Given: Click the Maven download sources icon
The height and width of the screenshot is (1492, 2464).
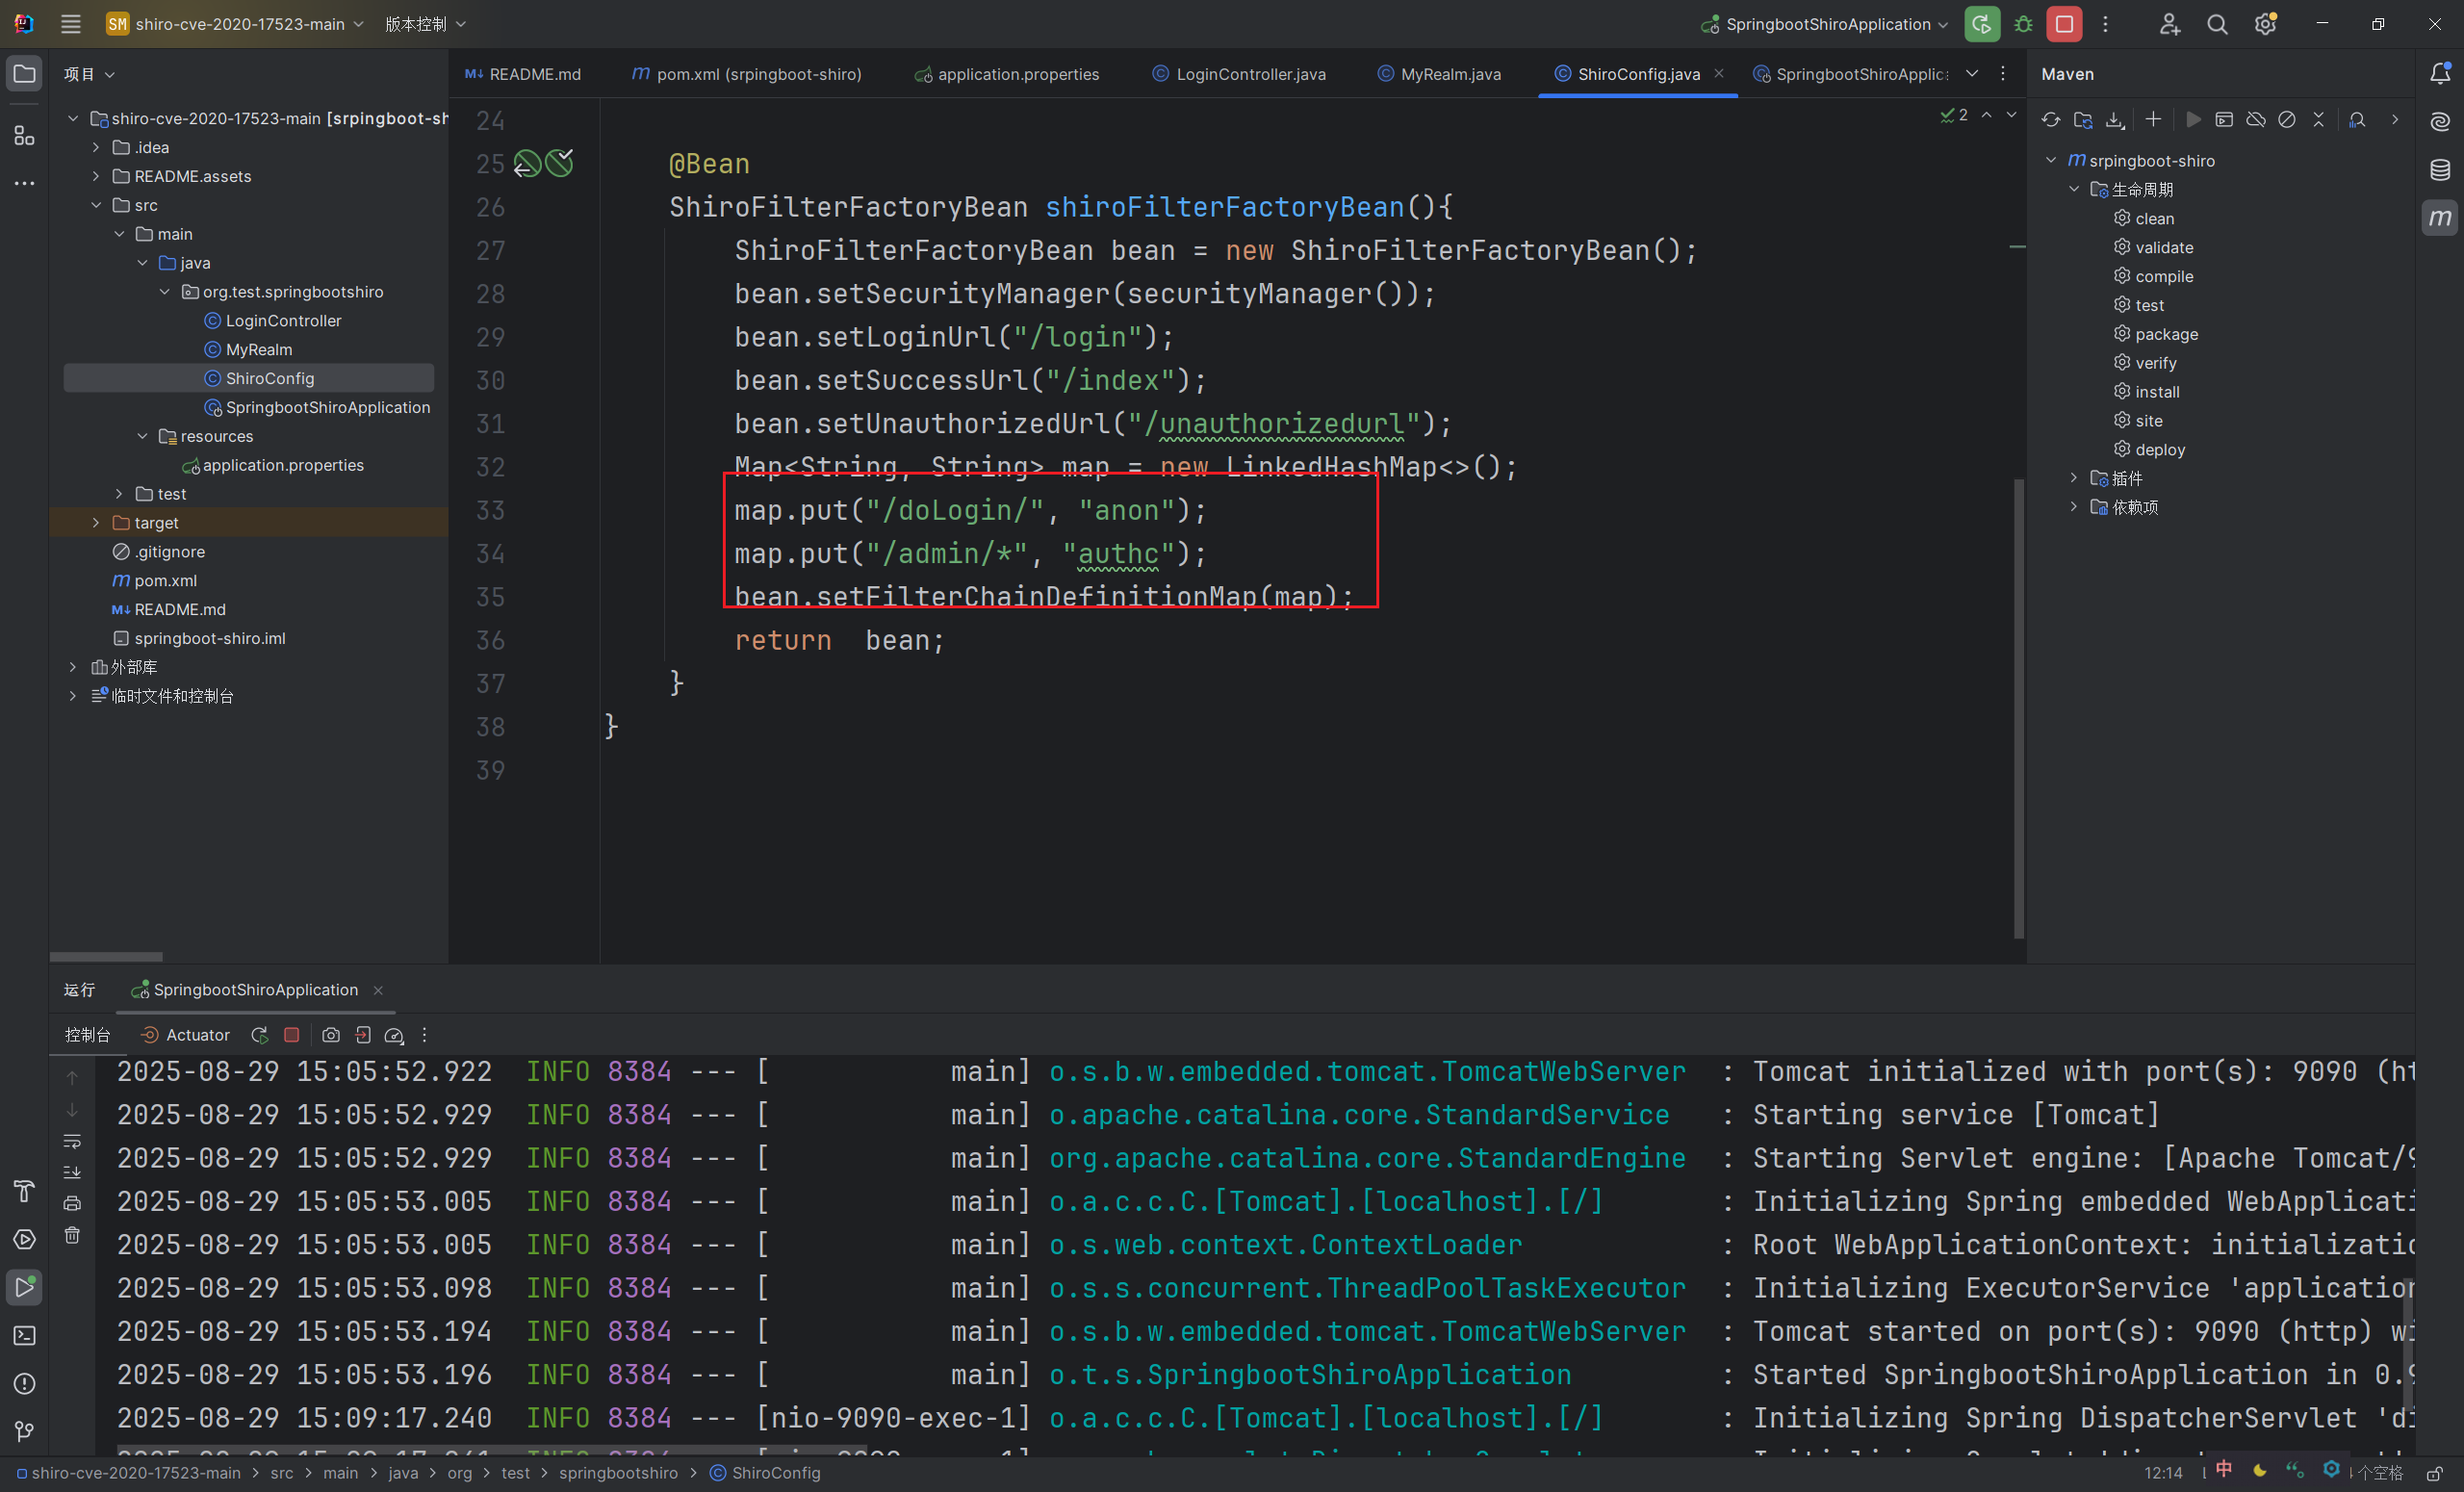Looking at the screenshot, I should (x=2114, y=120).
